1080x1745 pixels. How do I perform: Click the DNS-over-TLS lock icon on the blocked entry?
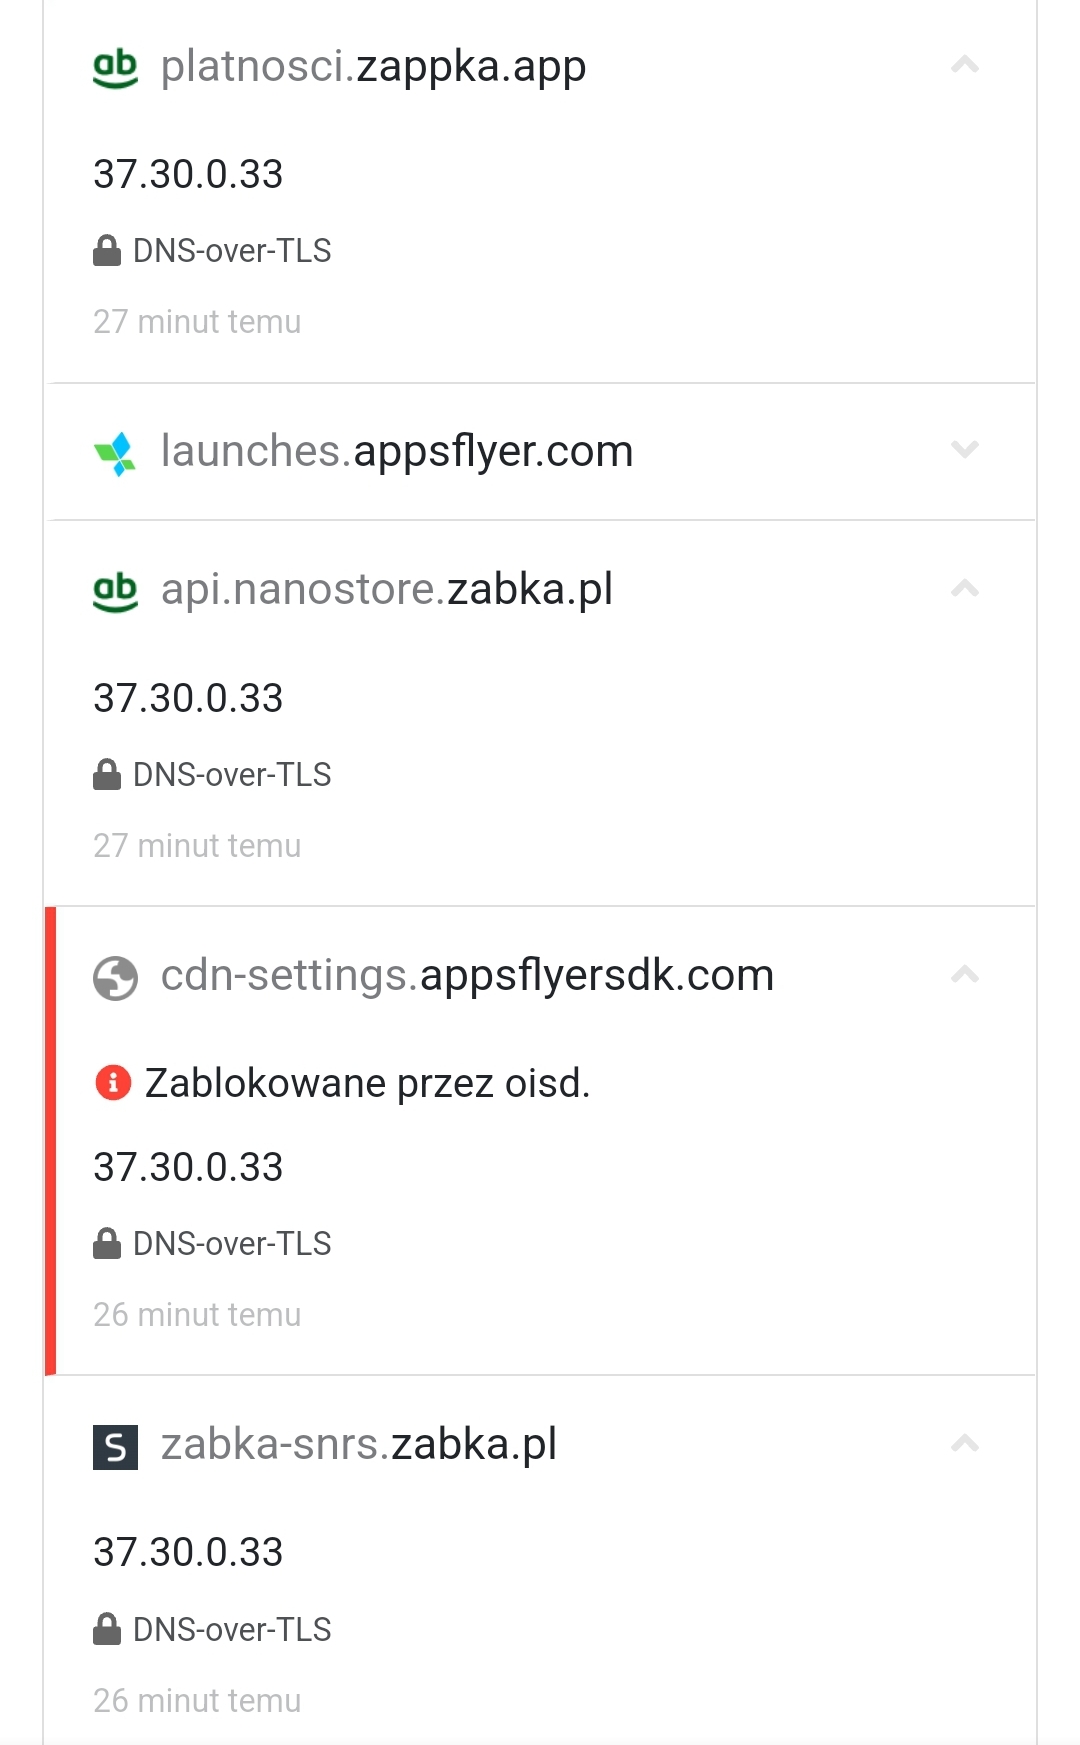(x=106, y=1242)
